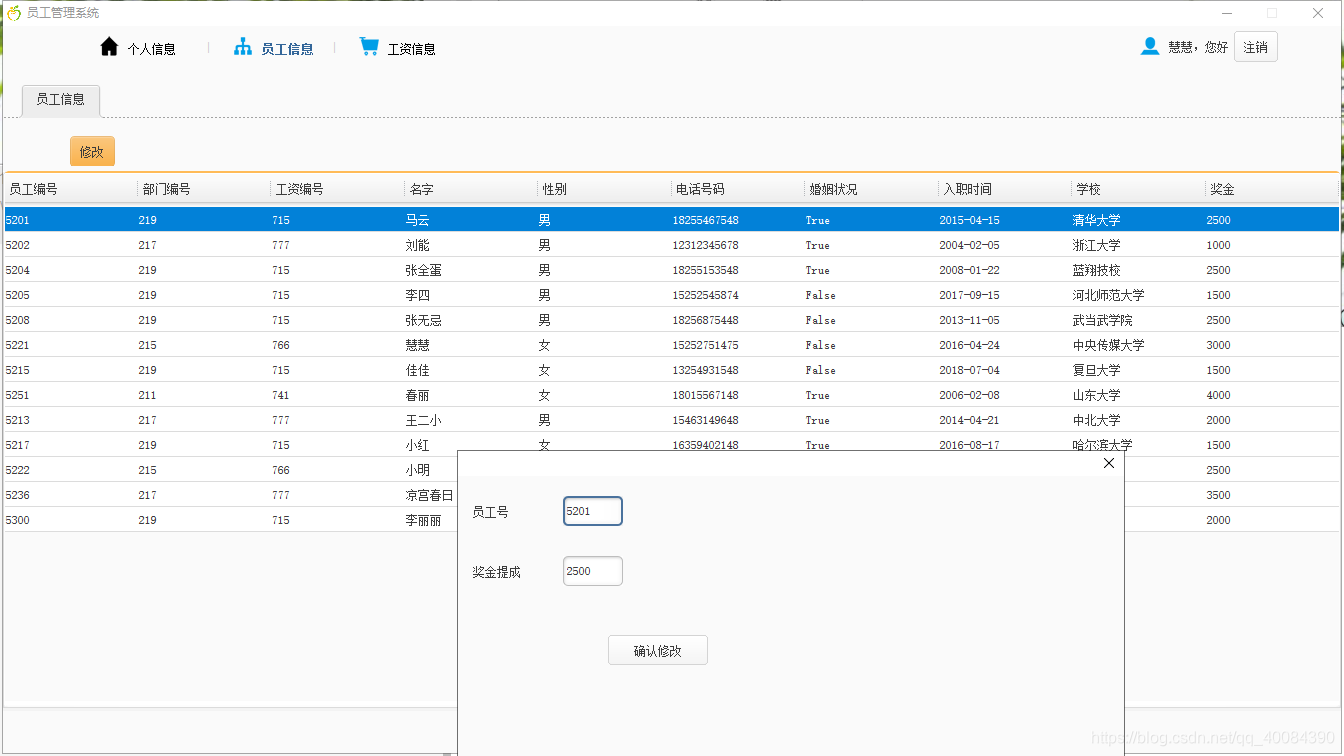Screen dimensions: 1344x756
Task: Click the 学校 column header
Action: point(1138,189)
